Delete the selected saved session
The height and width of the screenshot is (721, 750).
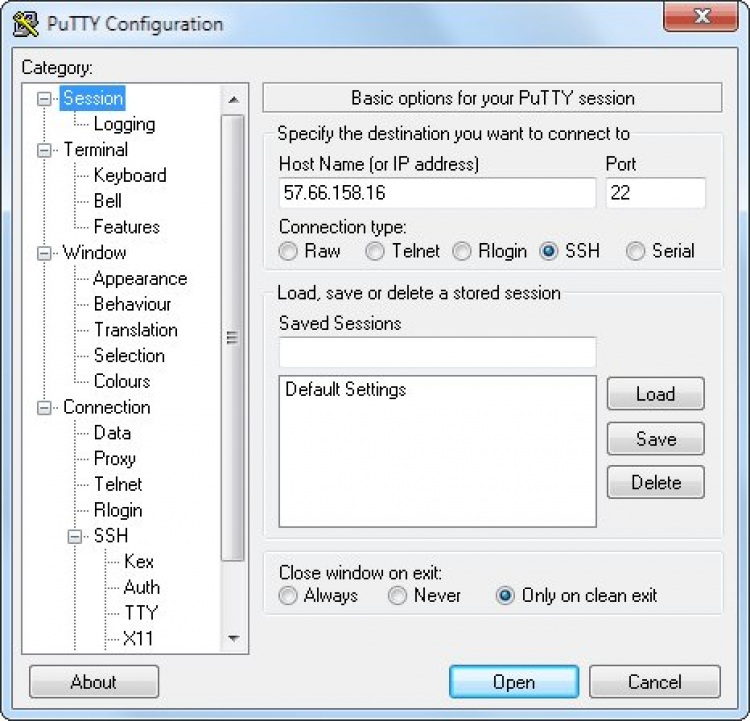pos(656,482)
